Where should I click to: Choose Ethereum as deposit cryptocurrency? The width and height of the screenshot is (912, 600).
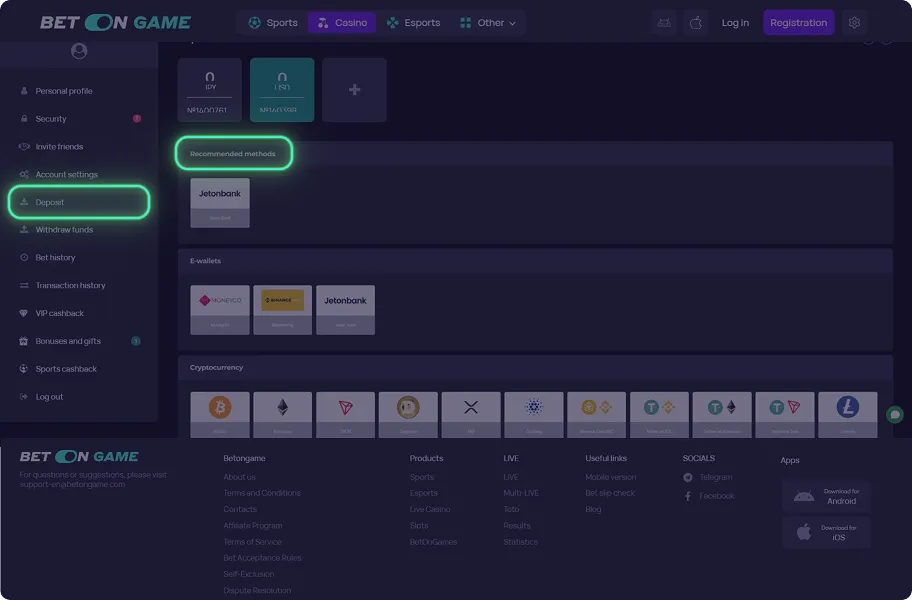pos(282,412)
